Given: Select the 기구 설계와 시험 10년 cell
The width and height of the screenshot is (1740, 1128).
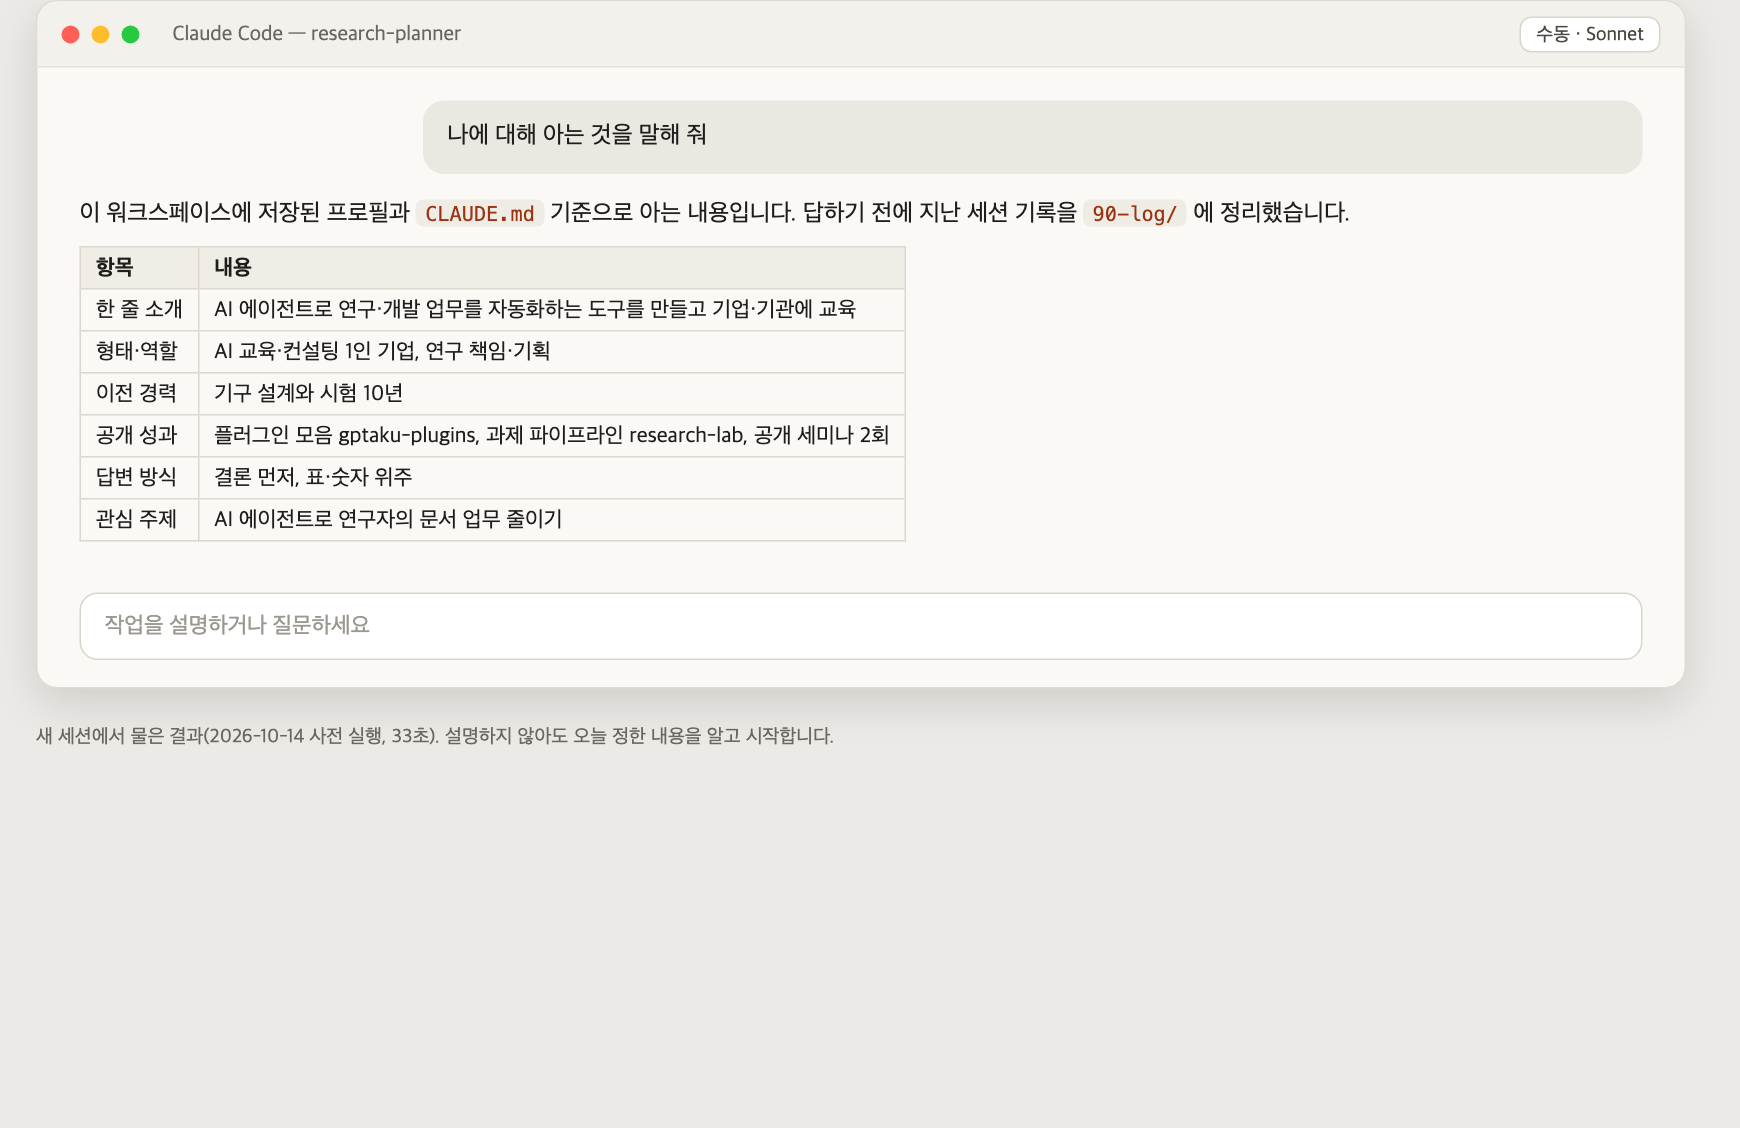Looking at the screenshot, I should coord(552,394).
